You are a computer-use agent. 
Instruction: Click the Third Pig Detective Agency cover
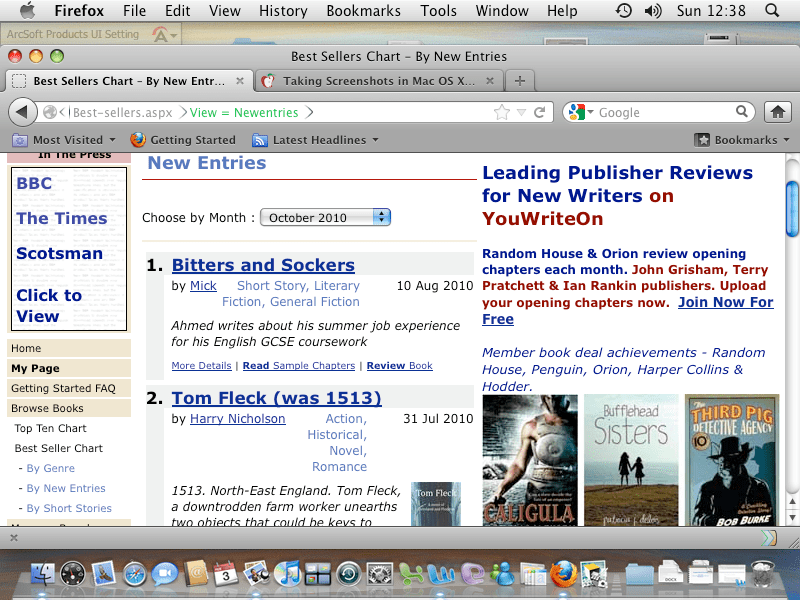(731, 460)
